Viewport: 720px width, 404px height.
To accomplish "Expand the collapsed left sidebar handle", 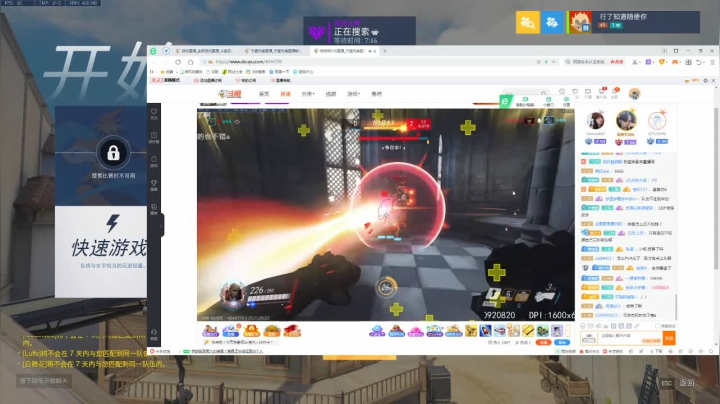I will (x=162, y=225).
